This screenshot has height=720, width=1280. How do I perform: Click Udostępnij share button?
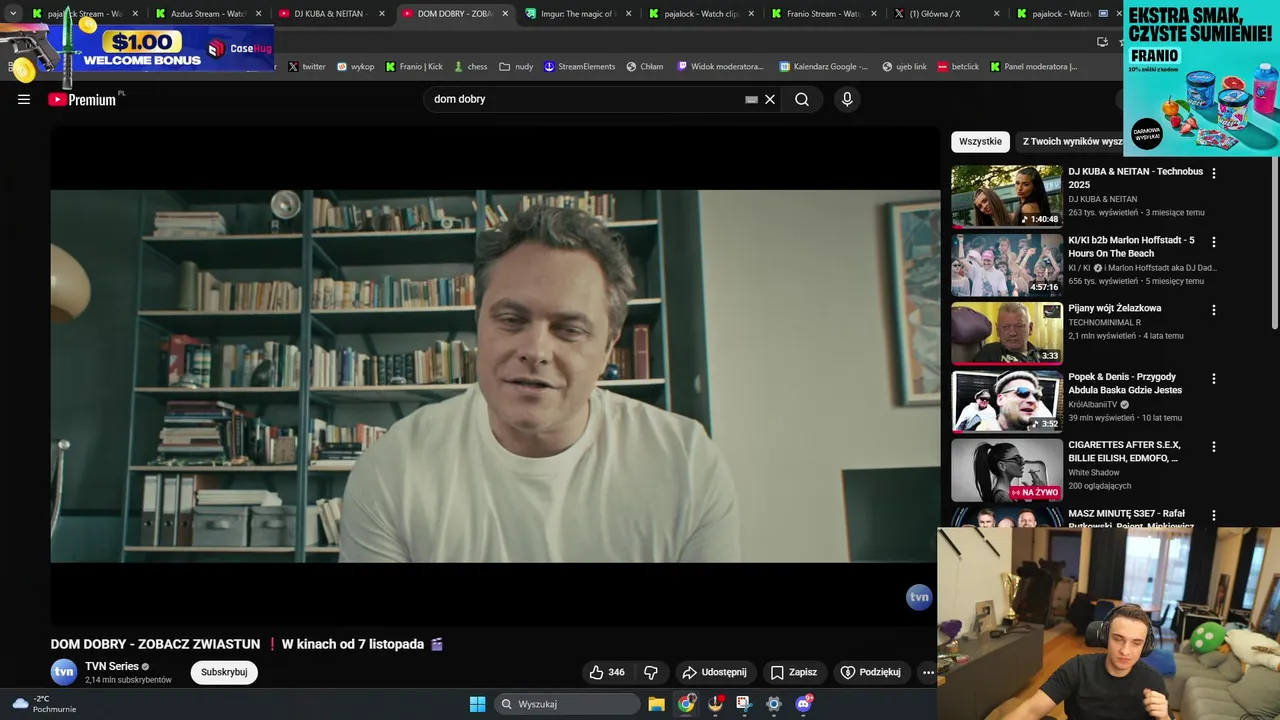[x=714, y=672]
